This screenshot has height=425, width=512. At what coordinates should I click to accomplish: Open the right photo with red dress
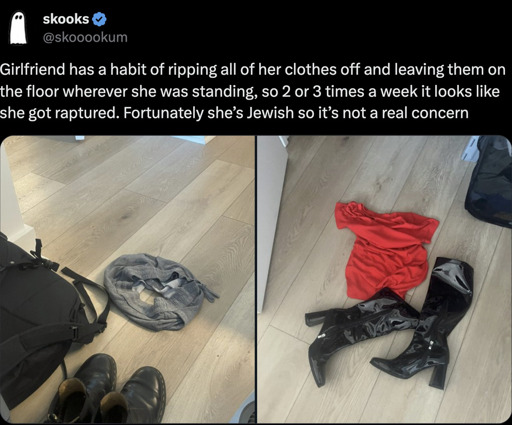tap(385, 279)
